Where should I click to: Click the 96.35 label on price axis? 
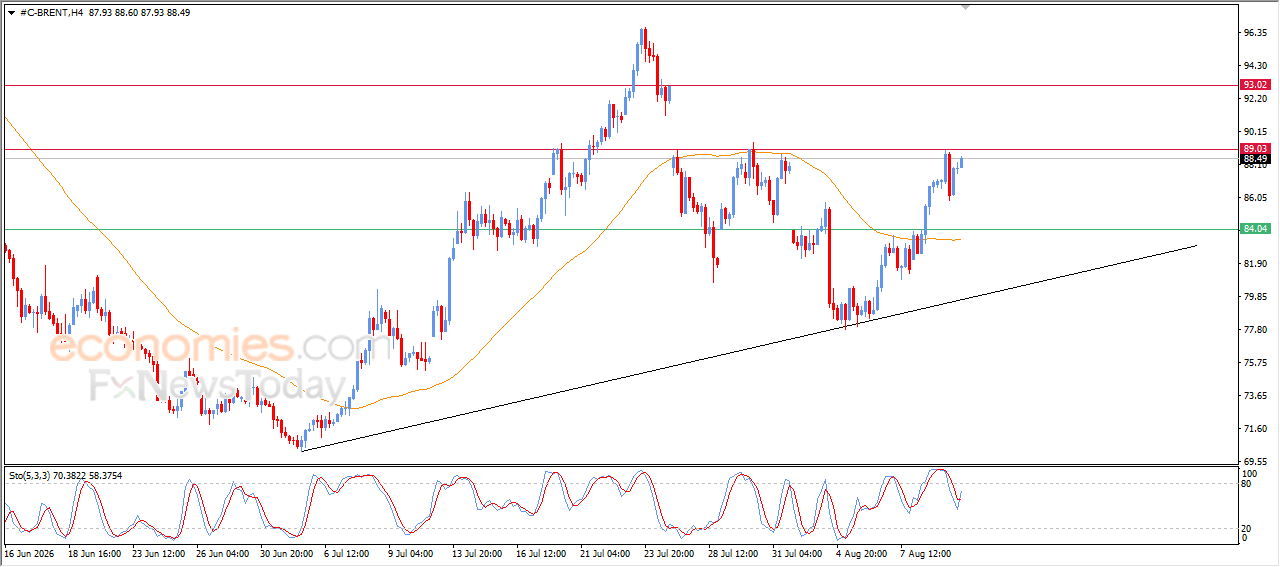pyautogui.click(x=1255, y=32)
